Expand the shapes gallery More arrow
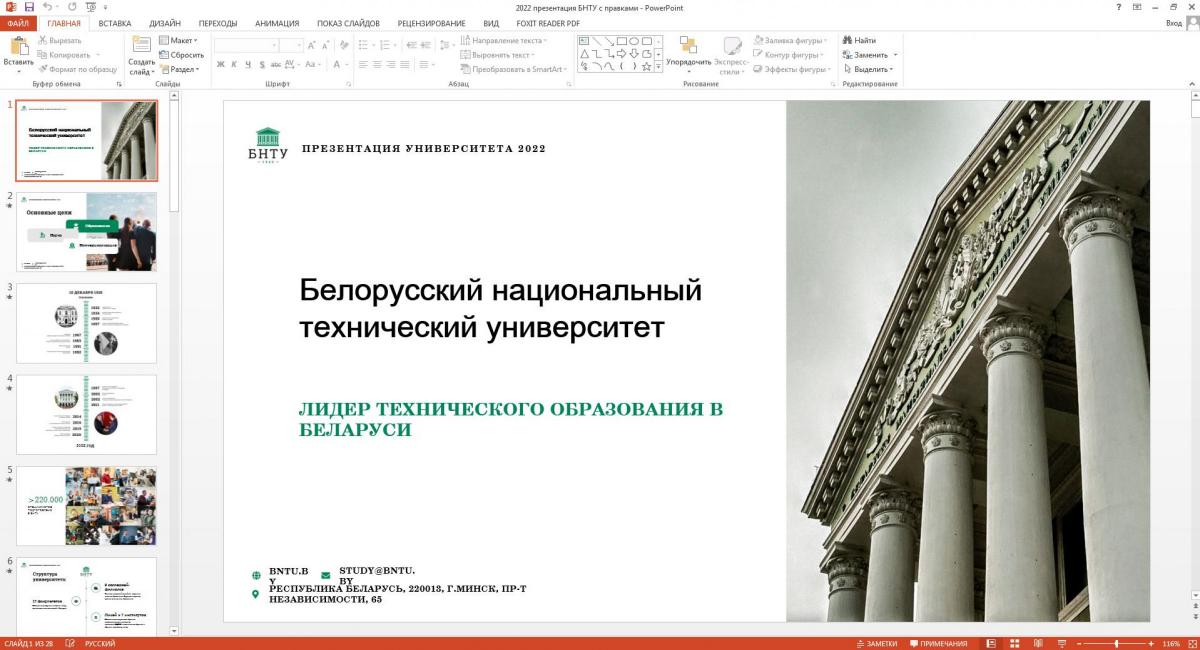 click(x=659, y=67)
